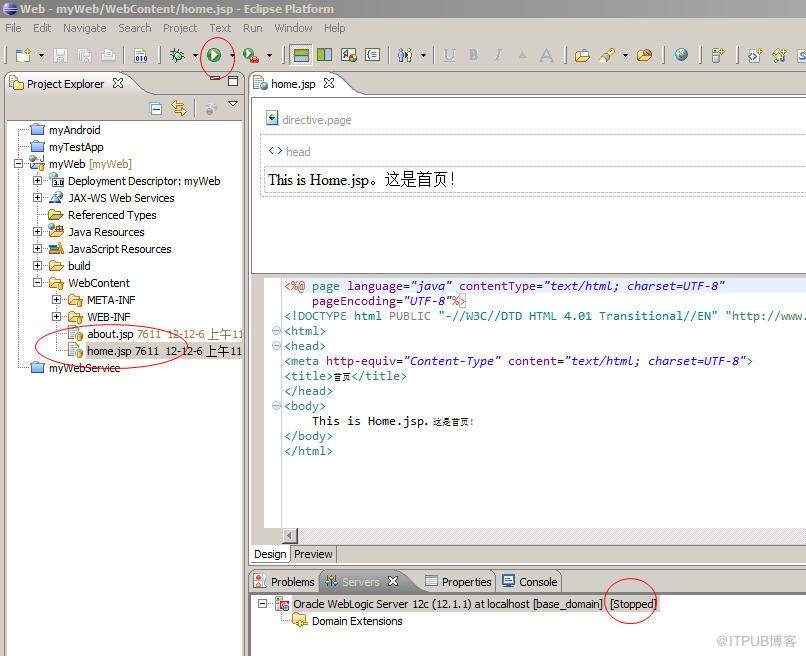
Task: Switch to the Problems tab
Action: (x=284, y=581)
